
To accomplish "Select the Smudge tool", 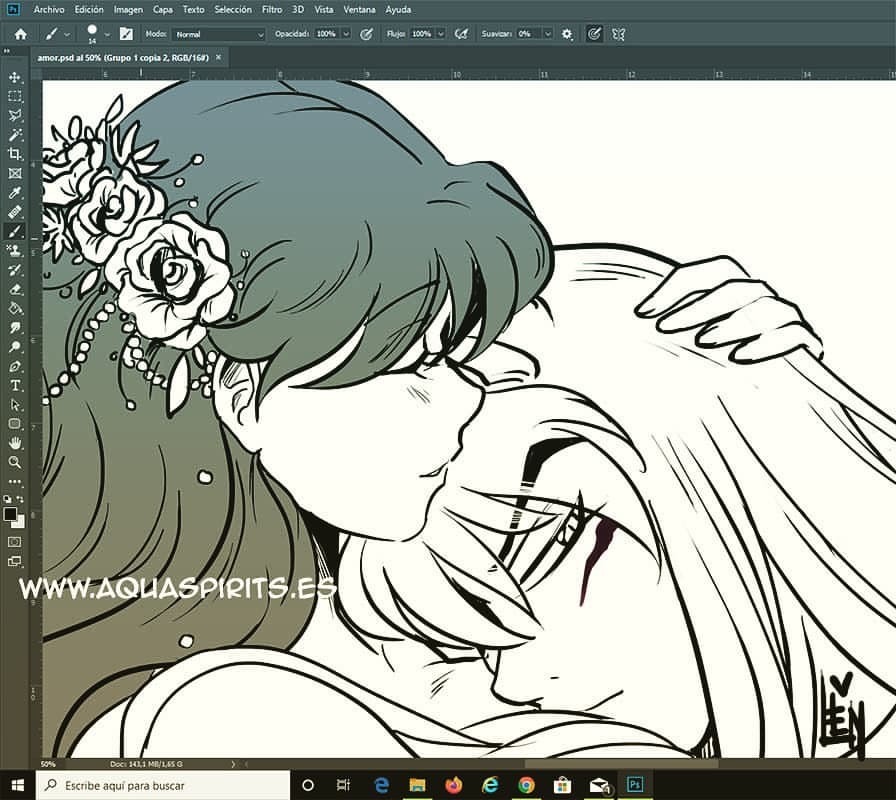I will pyautogui.click(x=15, y=328).
